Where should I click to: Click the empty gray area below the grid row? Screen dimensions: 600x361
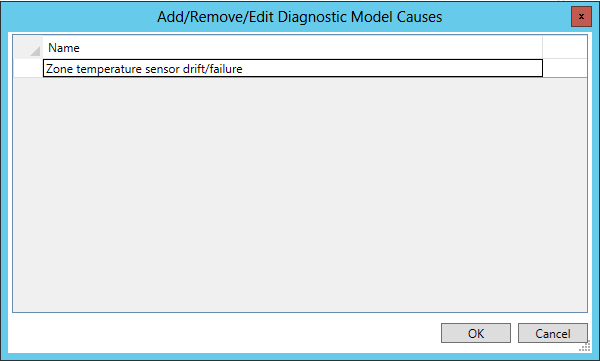click(x=300, y=194)
